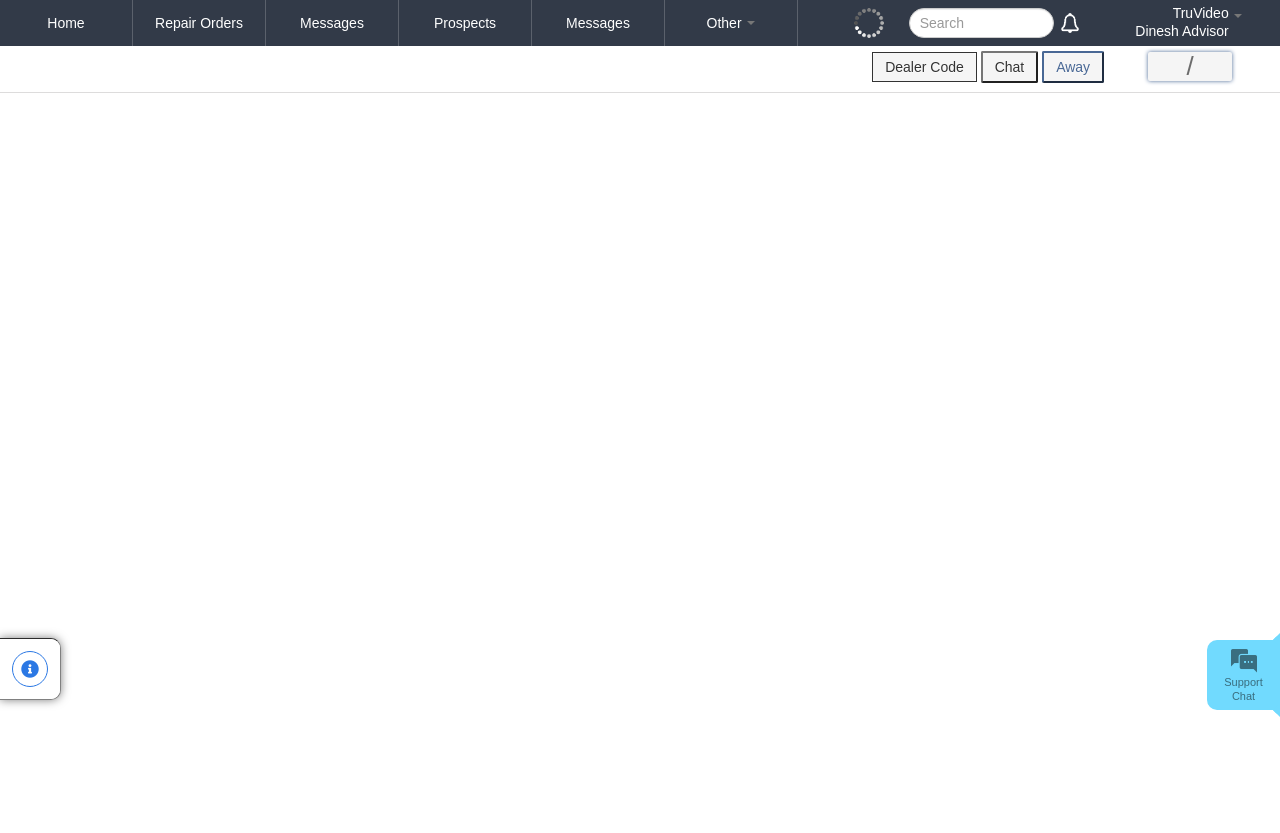Open the Messages tab next to Prospects
This screenshot has width=1280, height=833.
point(598,23)
